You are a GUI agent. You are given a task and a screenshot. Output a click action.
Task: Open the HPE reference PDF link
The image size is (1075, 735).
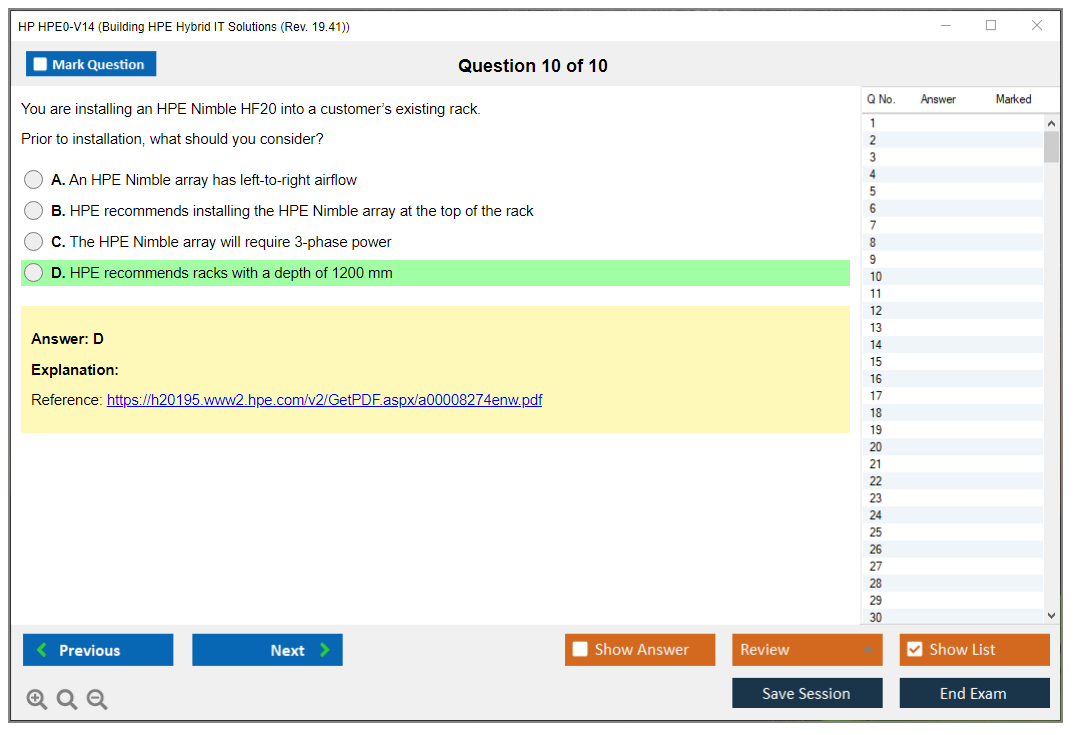324,400
